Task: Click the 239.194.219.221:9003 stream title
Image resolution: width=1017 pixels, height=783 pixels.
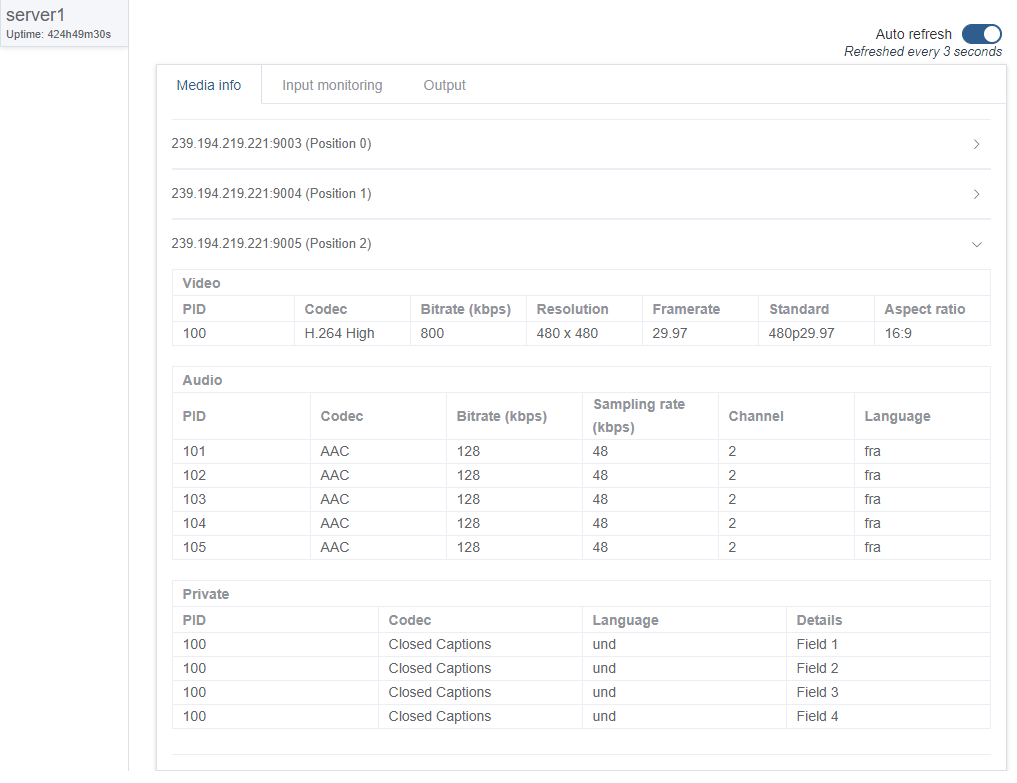Action: (271, 144)
